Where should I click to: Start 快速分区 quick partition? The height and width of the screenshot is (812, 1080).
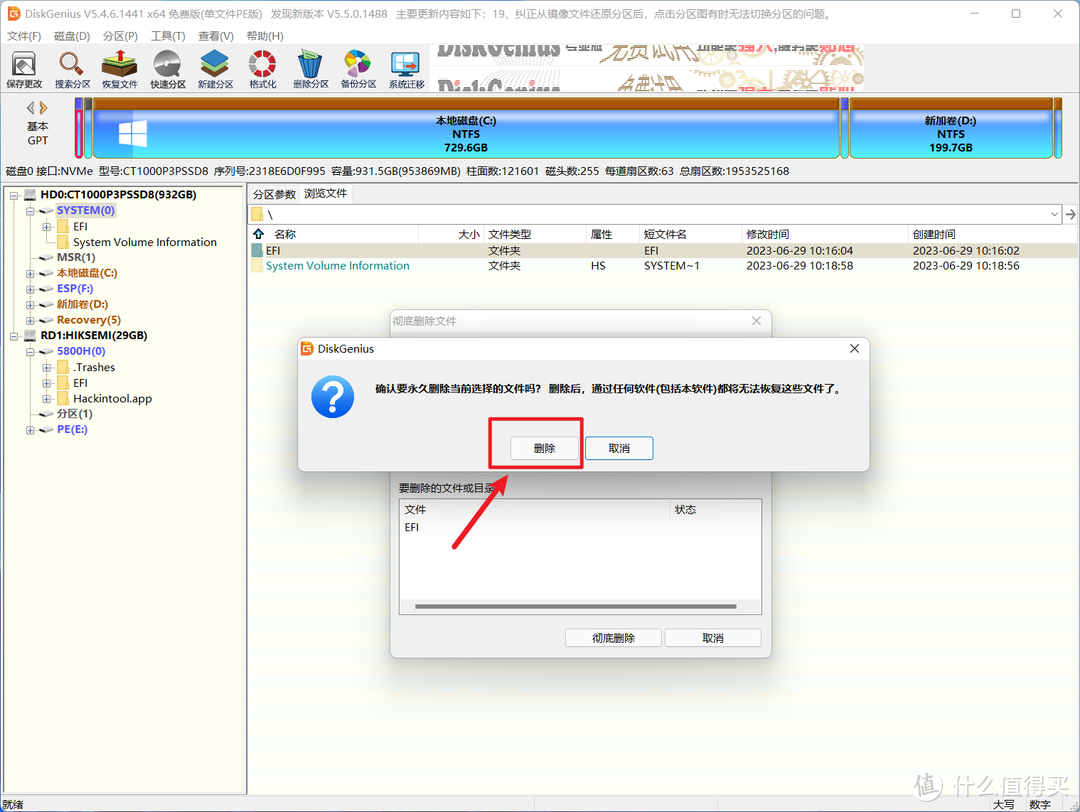(x=168, y=70)
